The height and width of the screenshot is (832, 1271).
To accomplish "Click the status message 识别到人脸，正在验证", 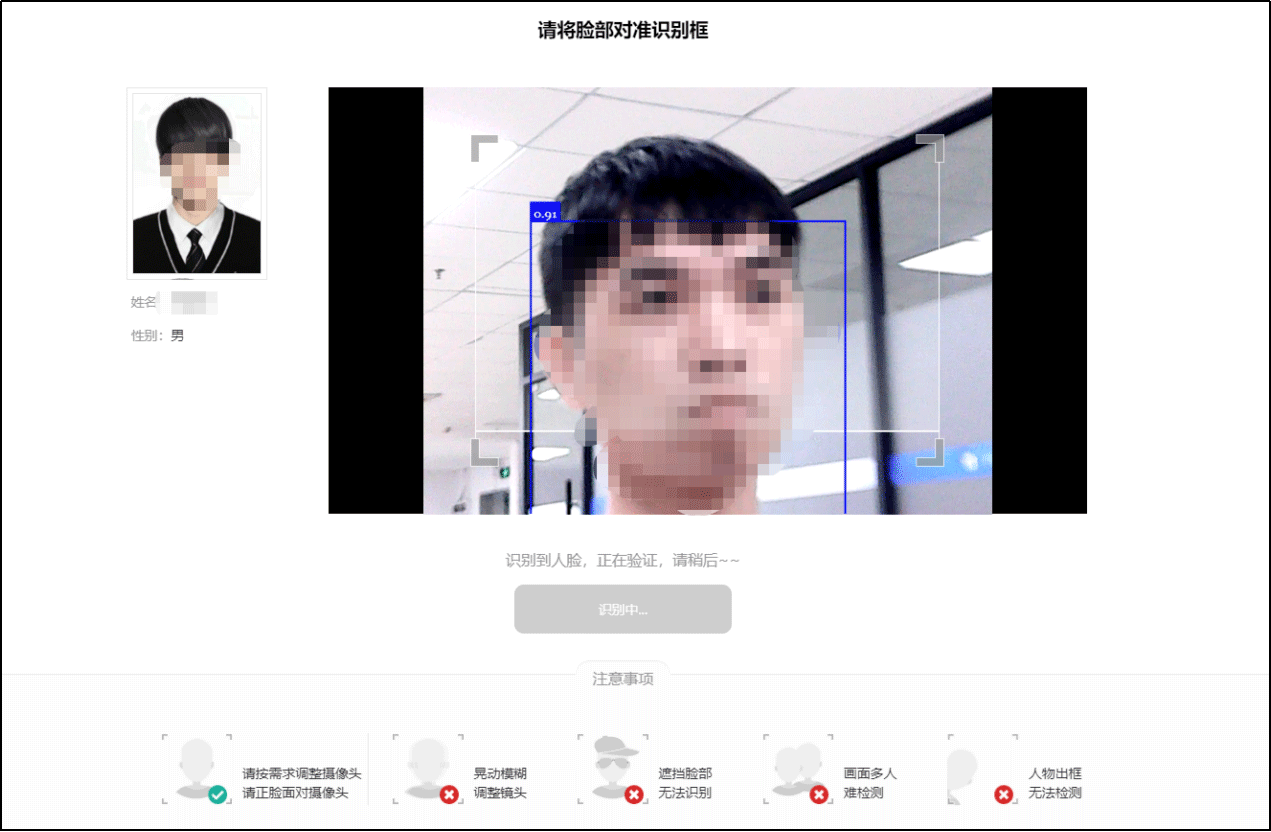I will (x=622, y=560).
